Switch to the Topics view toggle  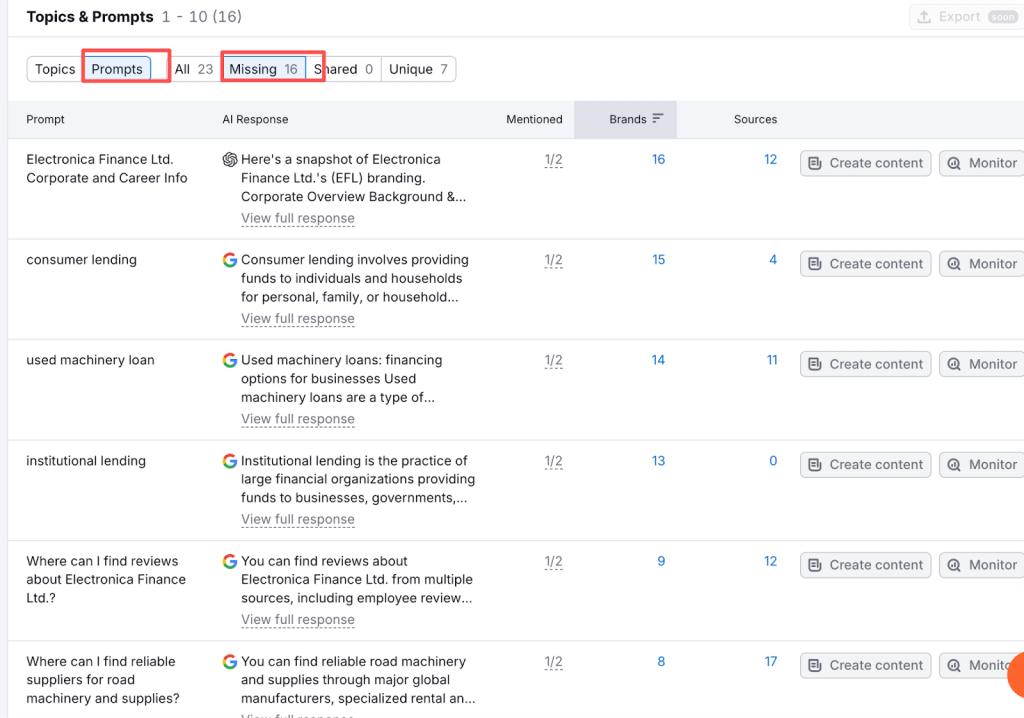coord(55,69)
